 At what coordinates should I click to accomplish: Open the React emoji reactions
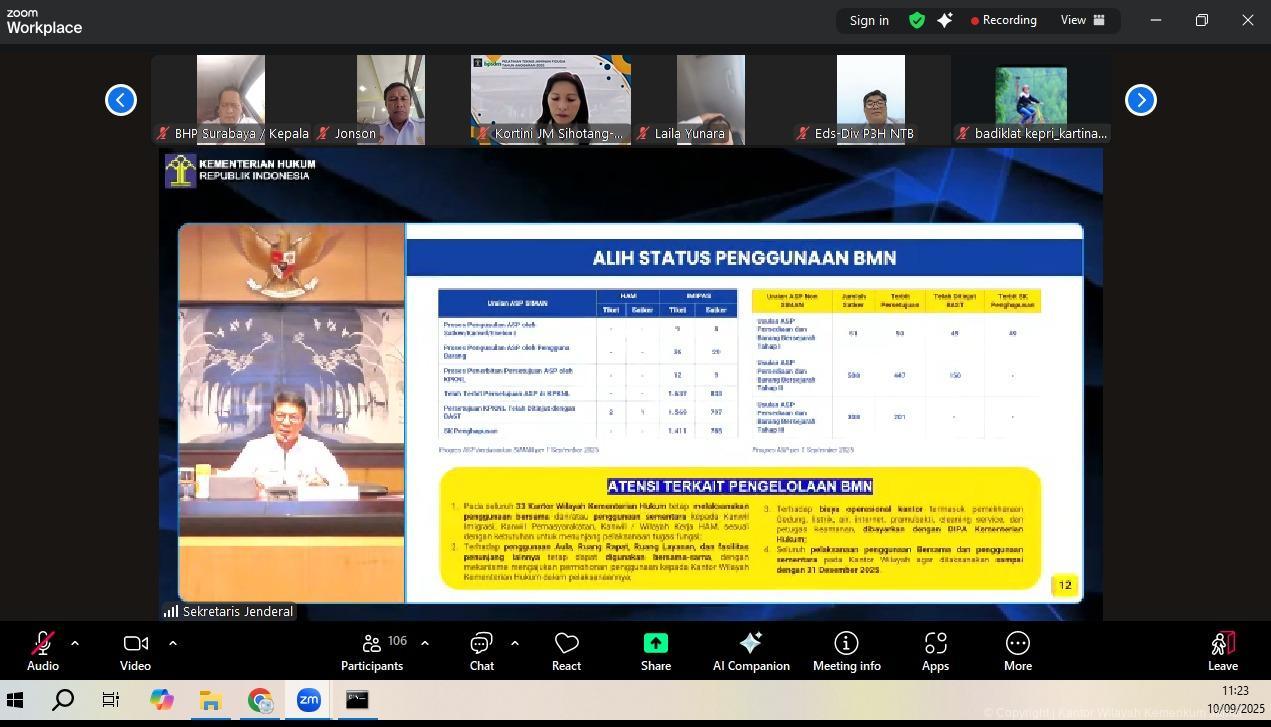click(566, 651)
